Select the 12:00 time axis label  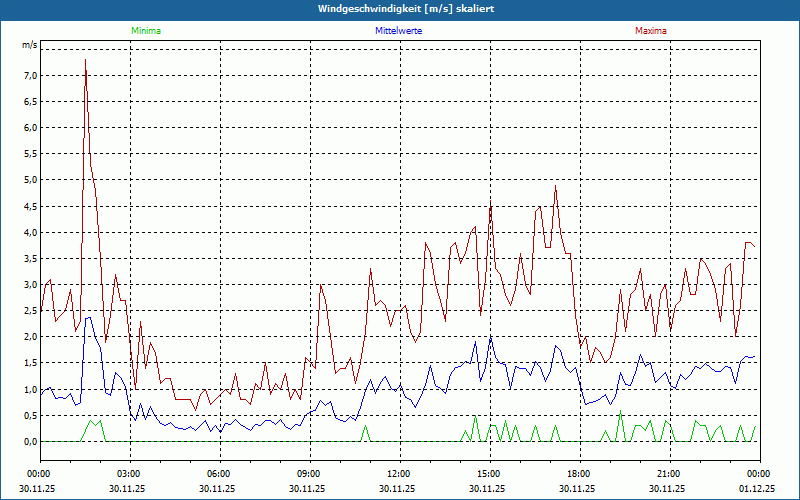[x=398, y=474]
